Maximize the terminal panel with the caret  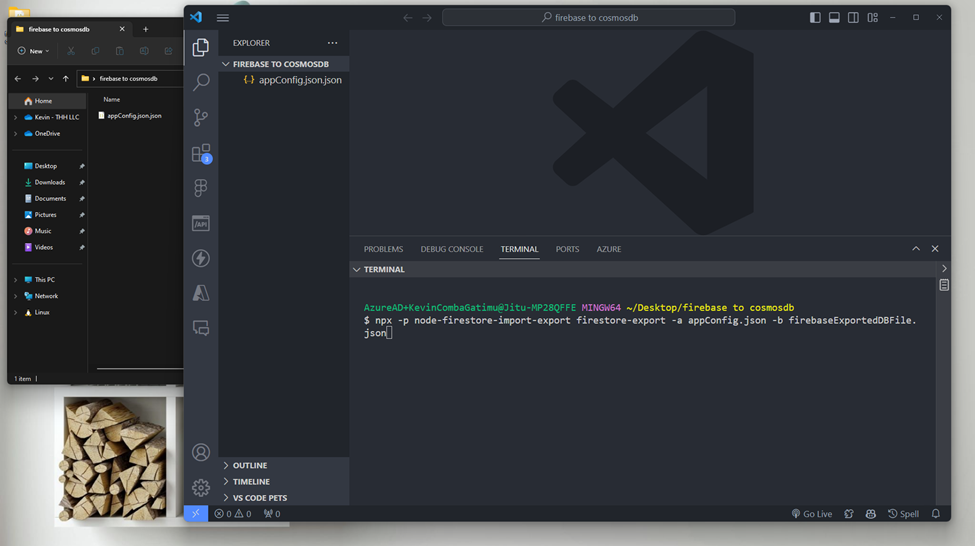click(916, 249)
